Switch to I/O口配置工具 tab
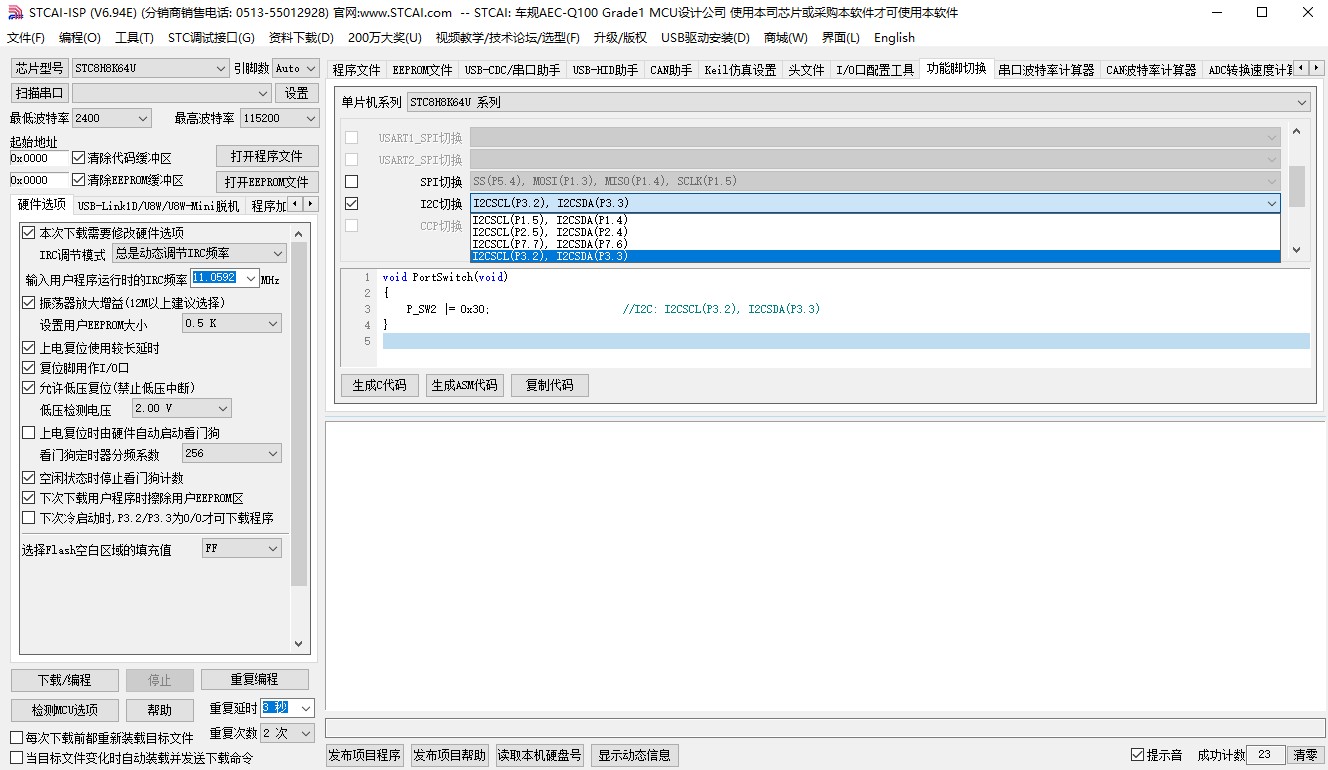 (x=875, y=70)
